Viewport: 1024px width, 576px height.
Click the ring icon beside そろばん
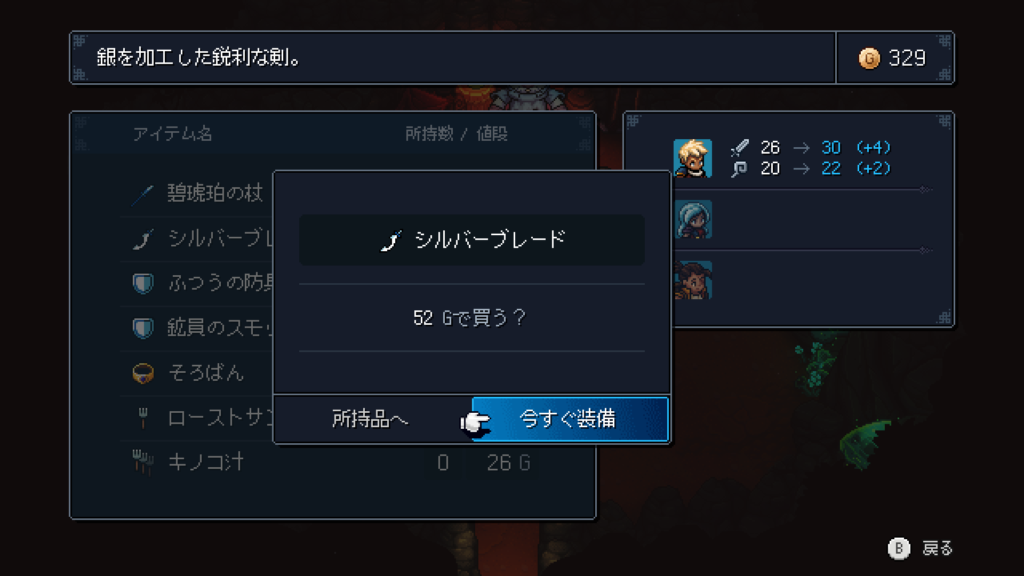click(143, 373)
